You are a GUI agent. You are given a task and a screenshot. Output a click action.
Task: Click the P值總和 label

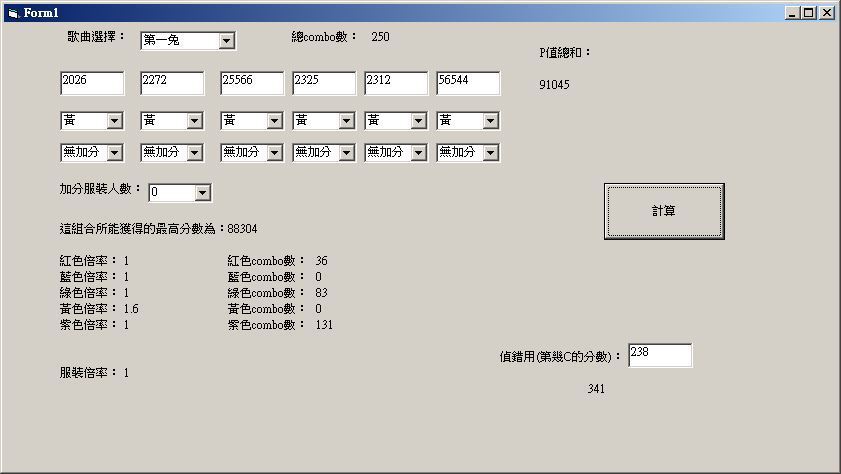[565, 53]
